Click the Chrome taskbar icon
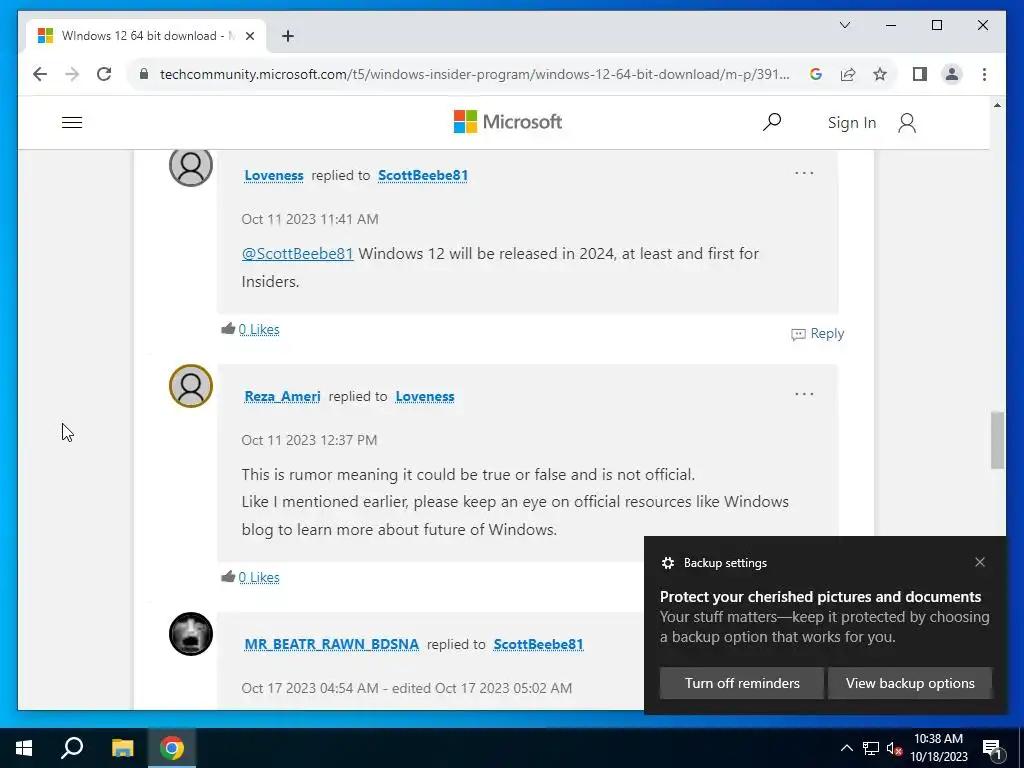Image resolution: width=1024 pixels, height=768 pixels. click(172, 748)
